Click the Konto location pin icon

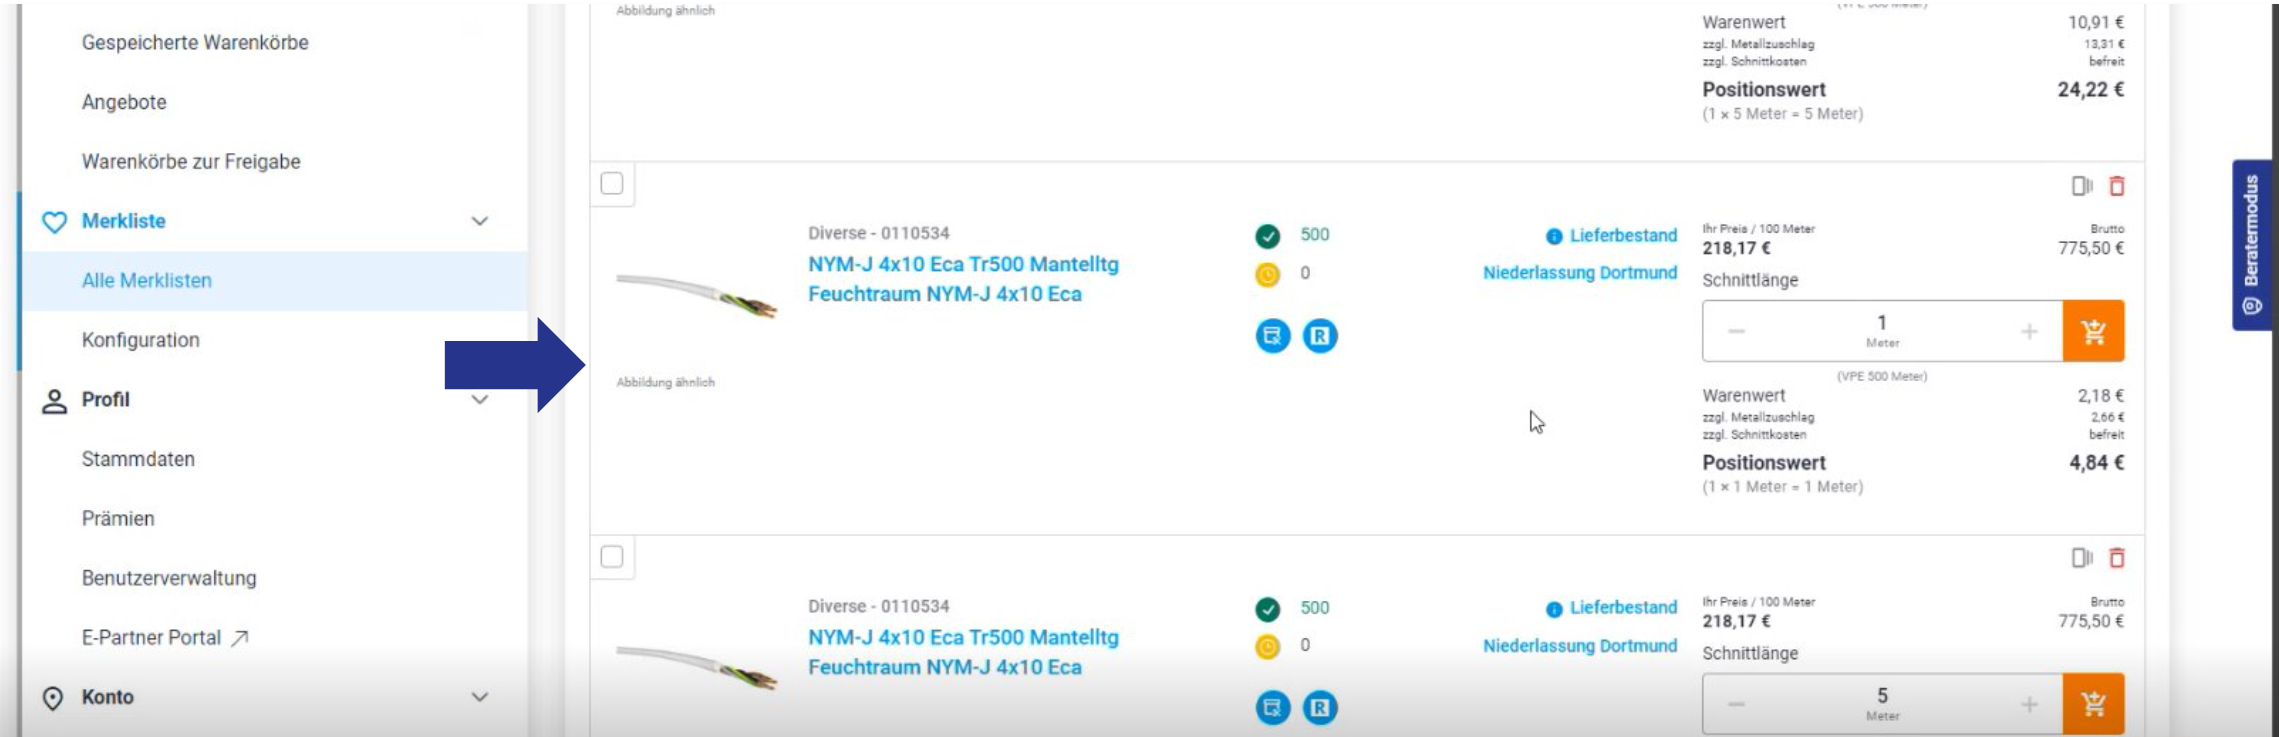53,698
